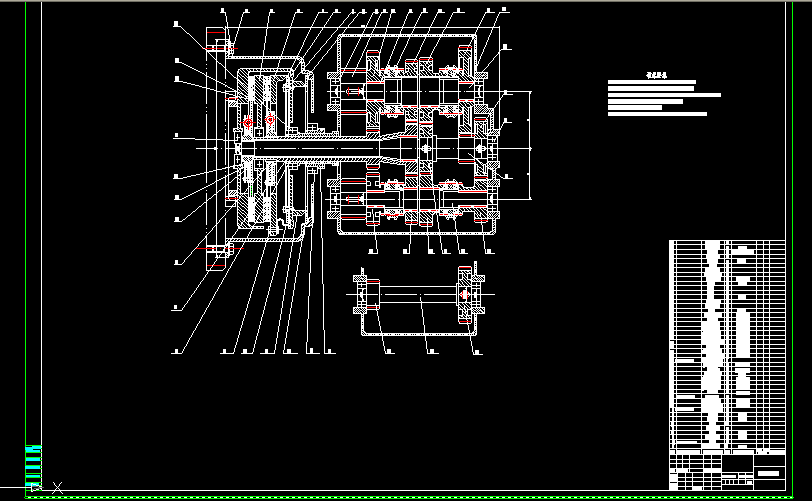Select the longest line in the technical requirements notes
The height and width of the screenshot is (501, 812).
[x=664, y=95]
